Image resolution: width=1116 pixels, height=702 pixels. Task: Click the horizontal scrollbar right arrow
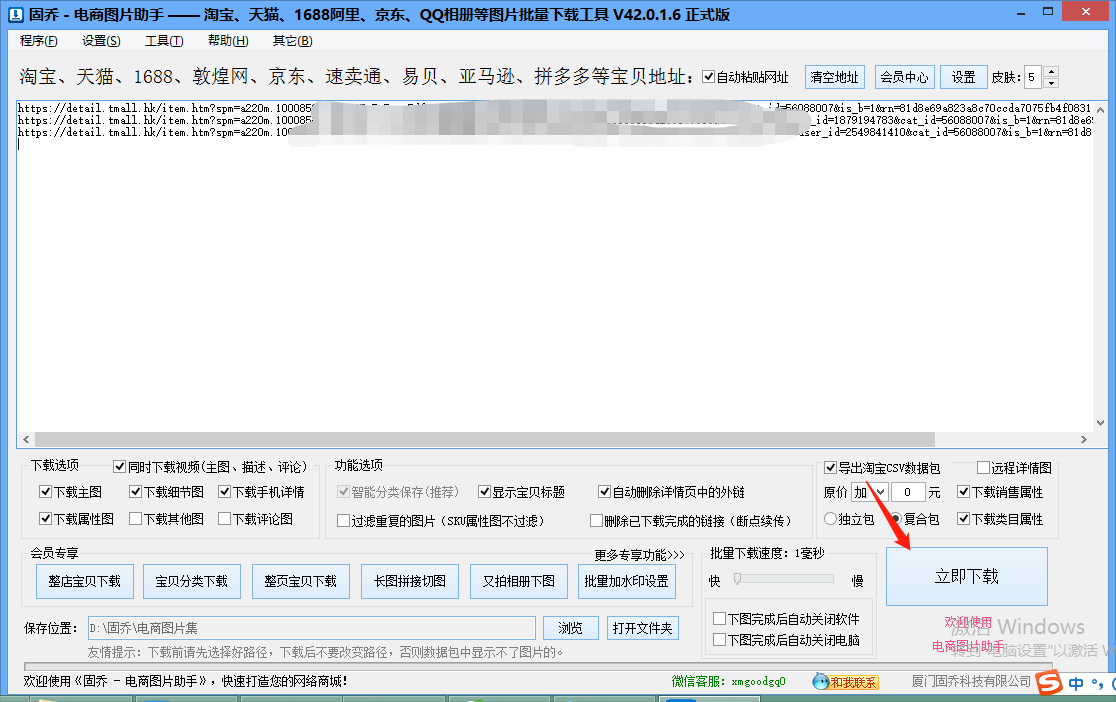tap(1084, 439)
